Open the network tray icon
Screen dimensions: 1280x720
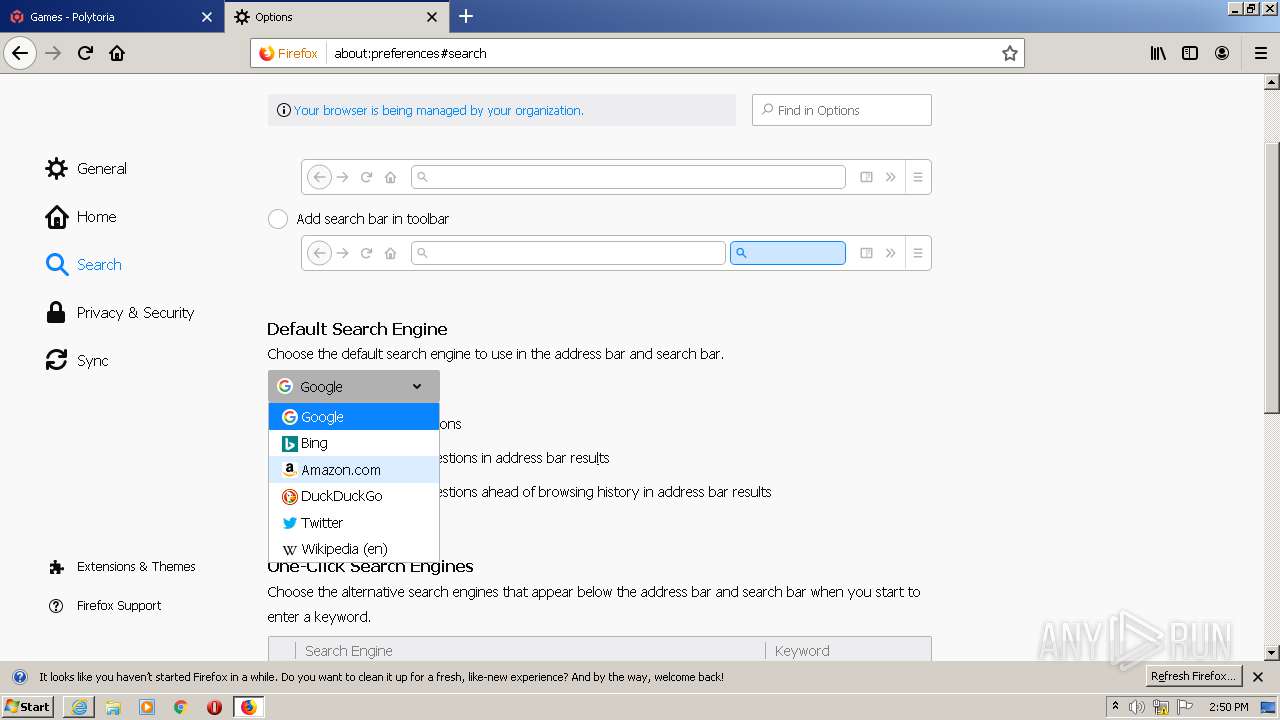[1161, 707]
